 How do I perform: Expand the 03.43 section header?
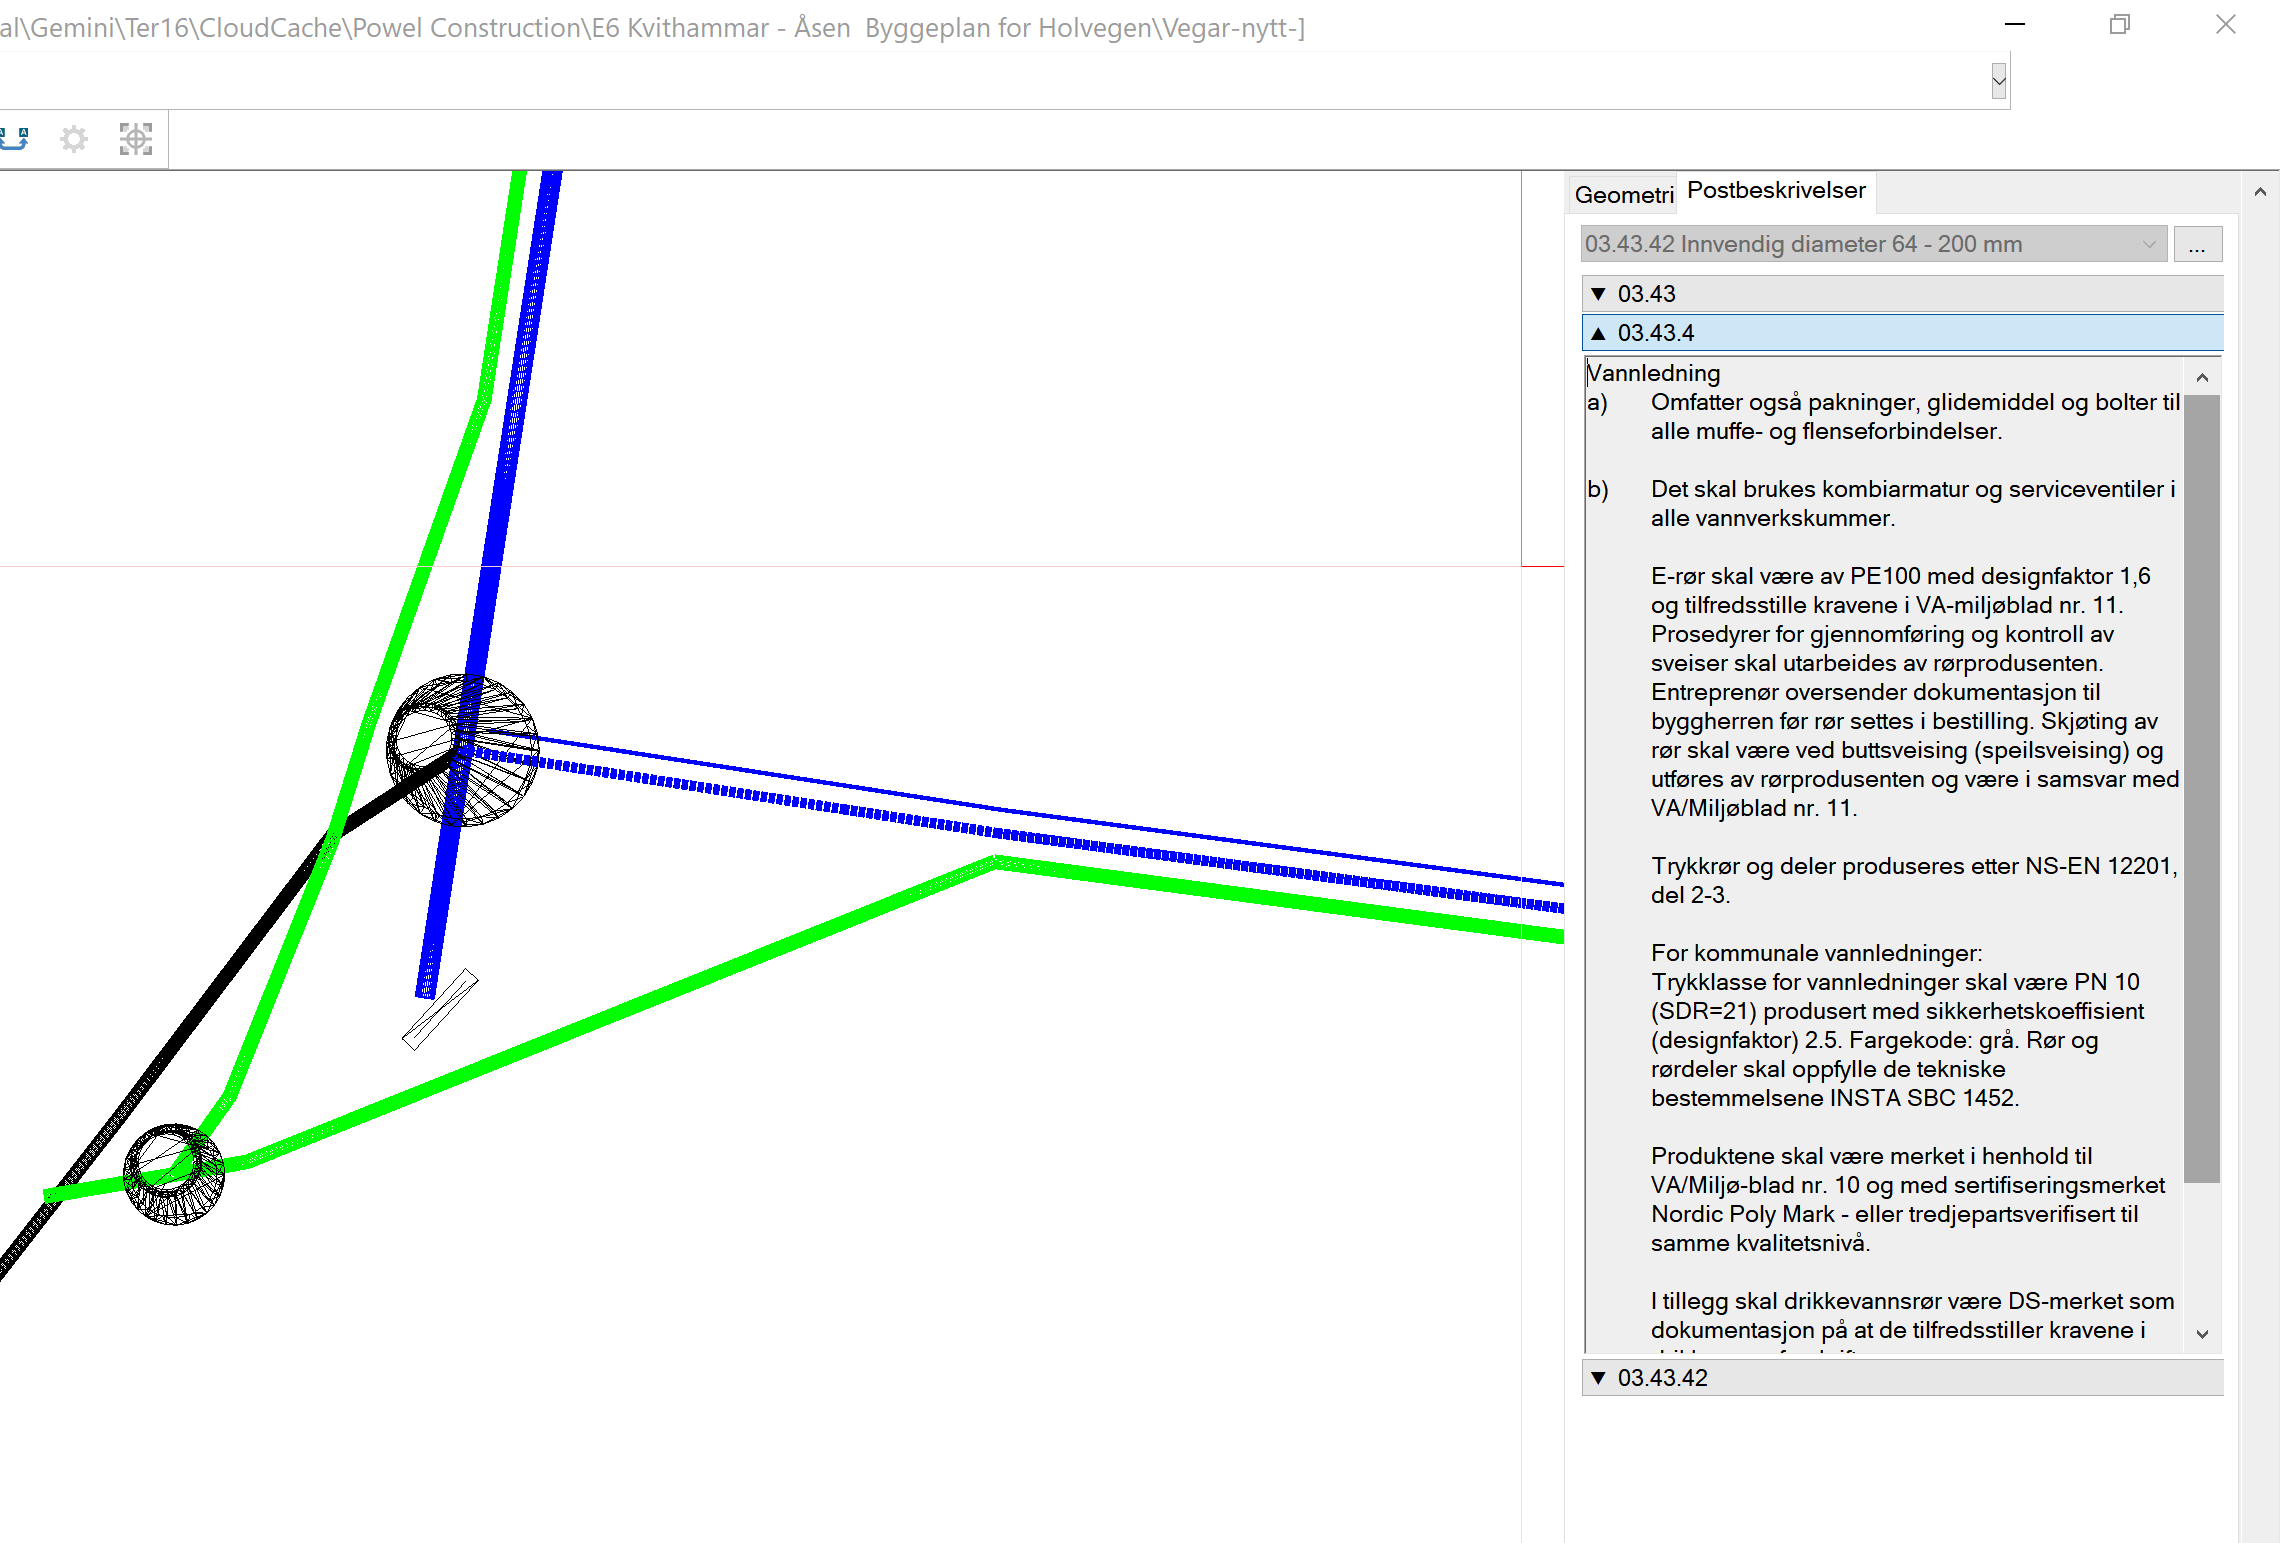pyautogui.click(x=1901, y=294)
